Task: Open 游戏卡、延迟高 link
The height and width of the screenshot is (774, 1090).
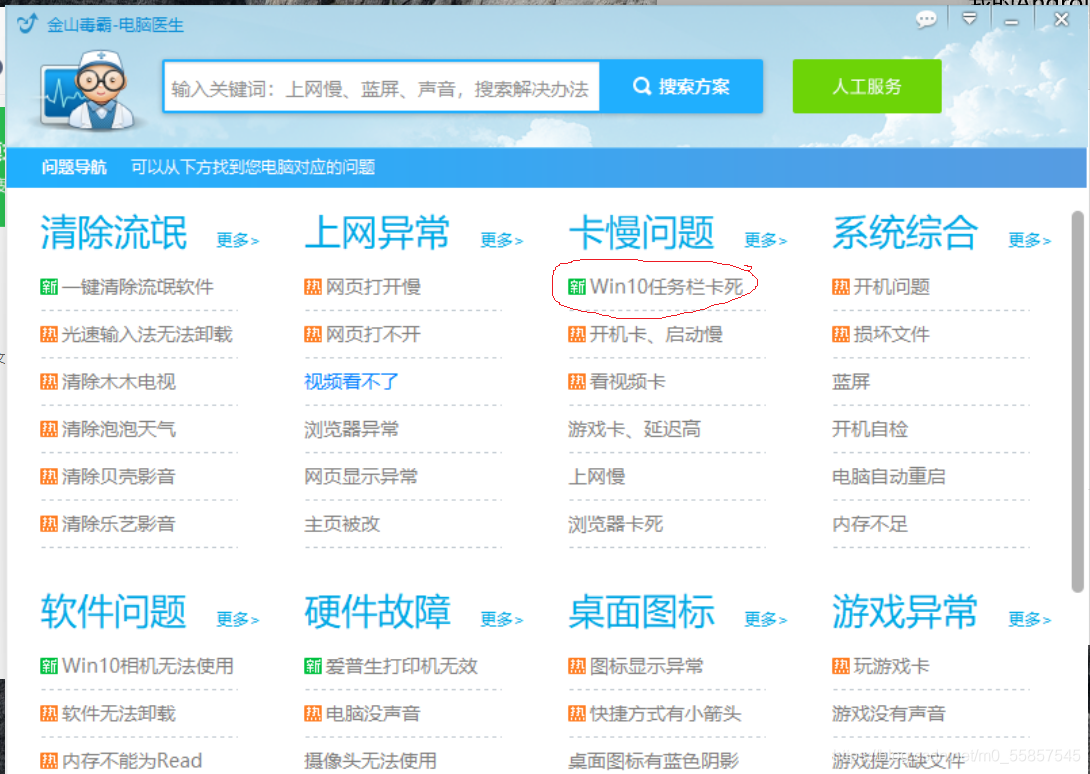Action: point(634,429)
